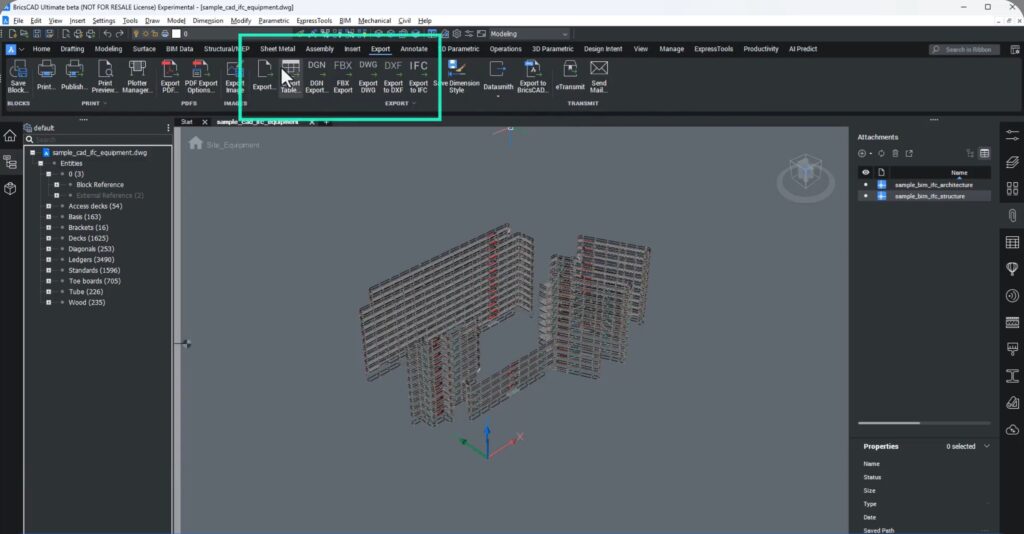Switch to the AI Predict ribbon tab
This screenshot has width=1024, height=534.
[x=803, y=49]
